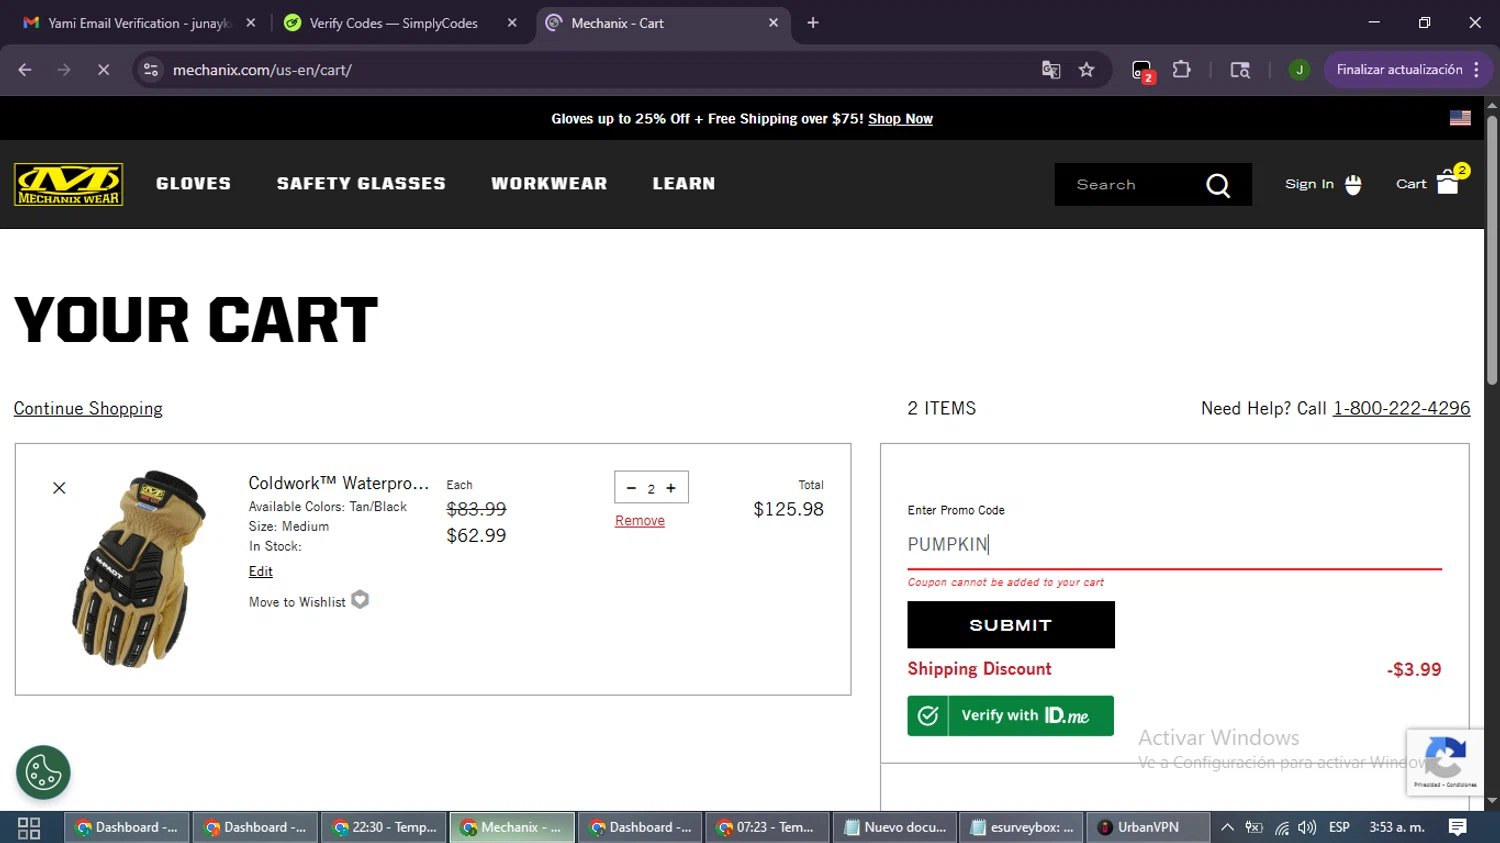This screenshot has width=1500, height=843.
Task: Call the 1-800-222-4296 link
Action: (1401, 408)
